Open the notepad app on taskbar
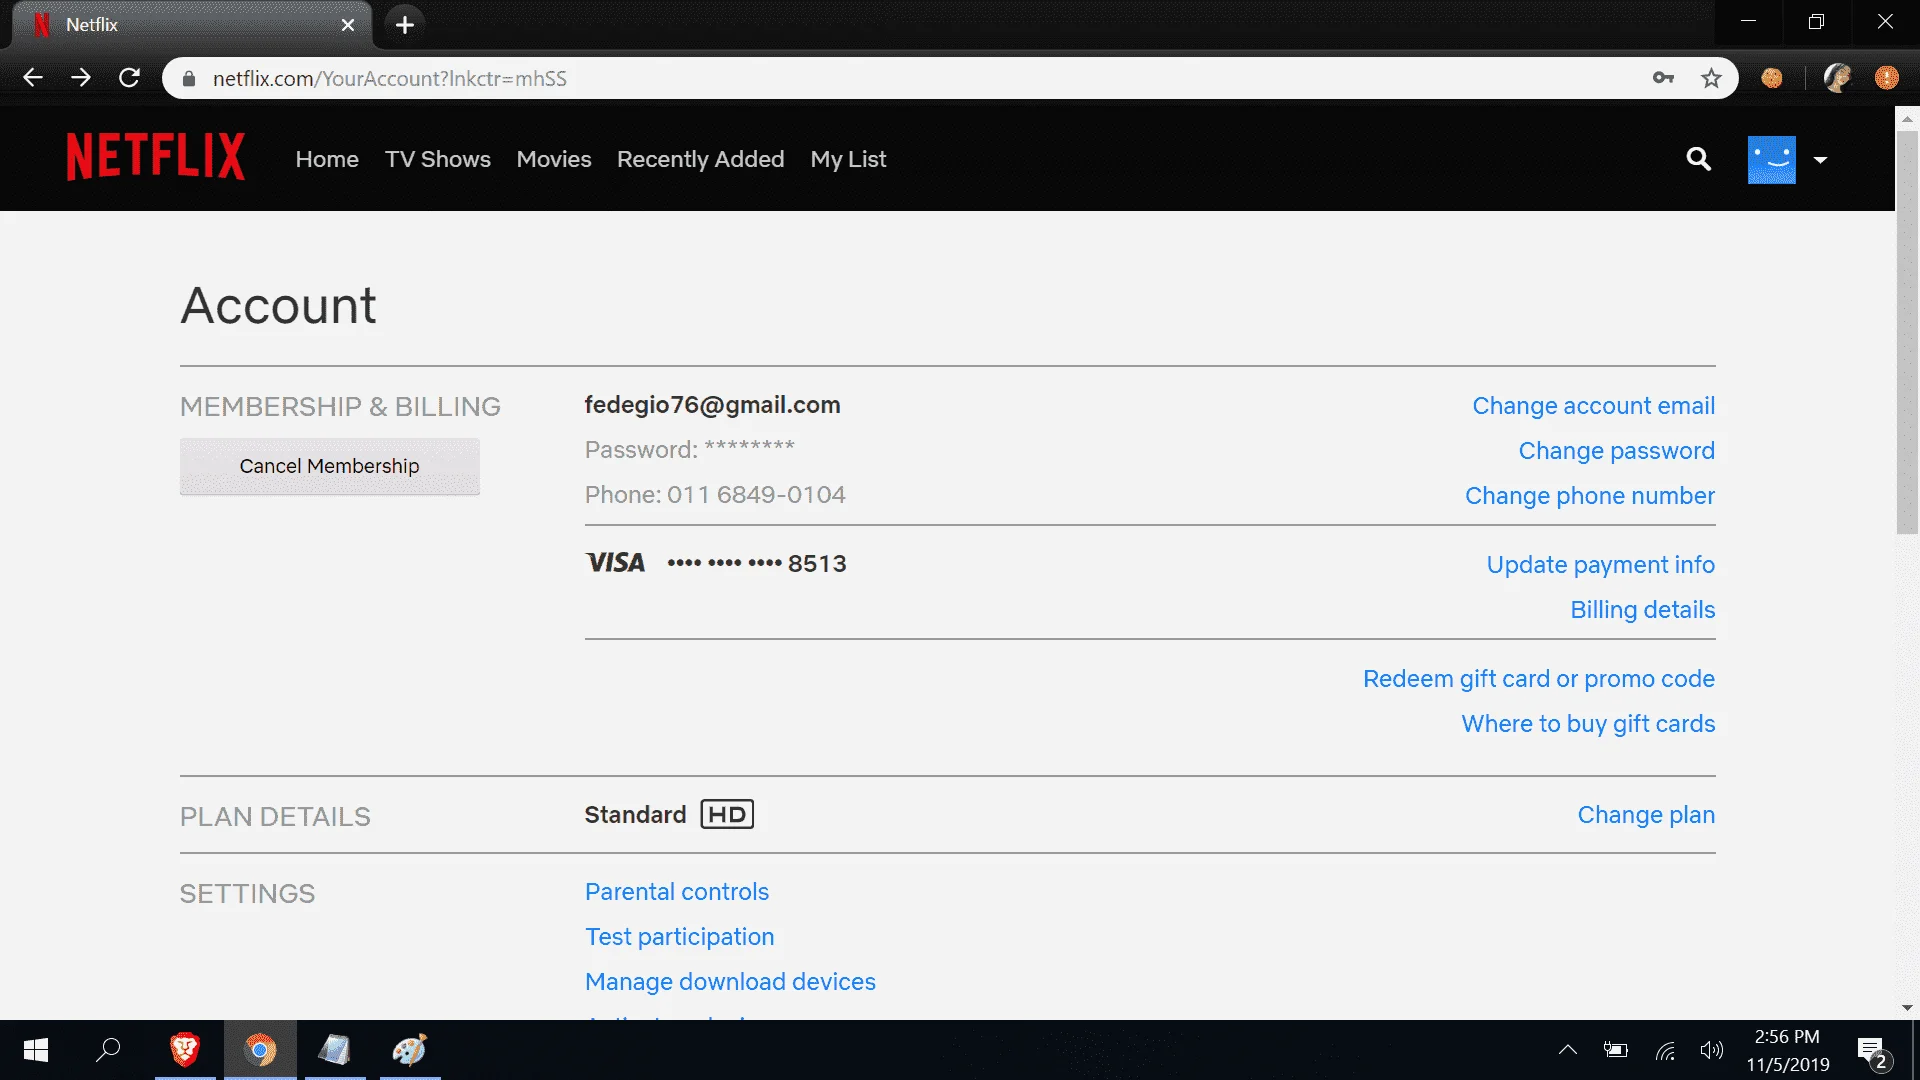 pyautogui.click(x=335, y=1050)
